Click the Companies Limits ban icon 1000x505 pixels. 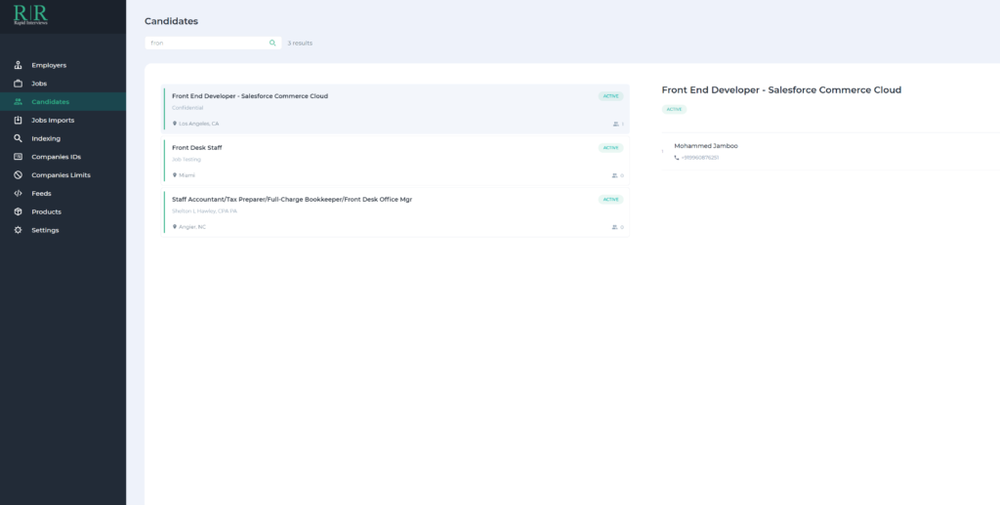click(x=18, y=175)
